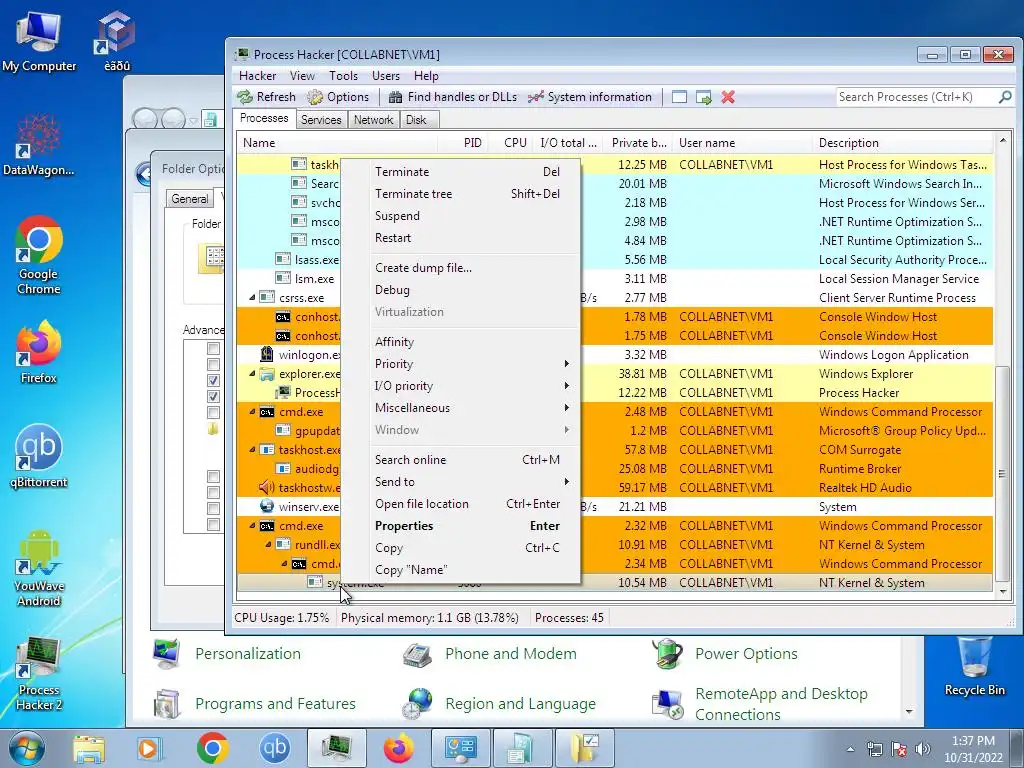Screen dimensions: 1024x768
Task: Collapse the rundll tree node
Action: tap(268, 545)
